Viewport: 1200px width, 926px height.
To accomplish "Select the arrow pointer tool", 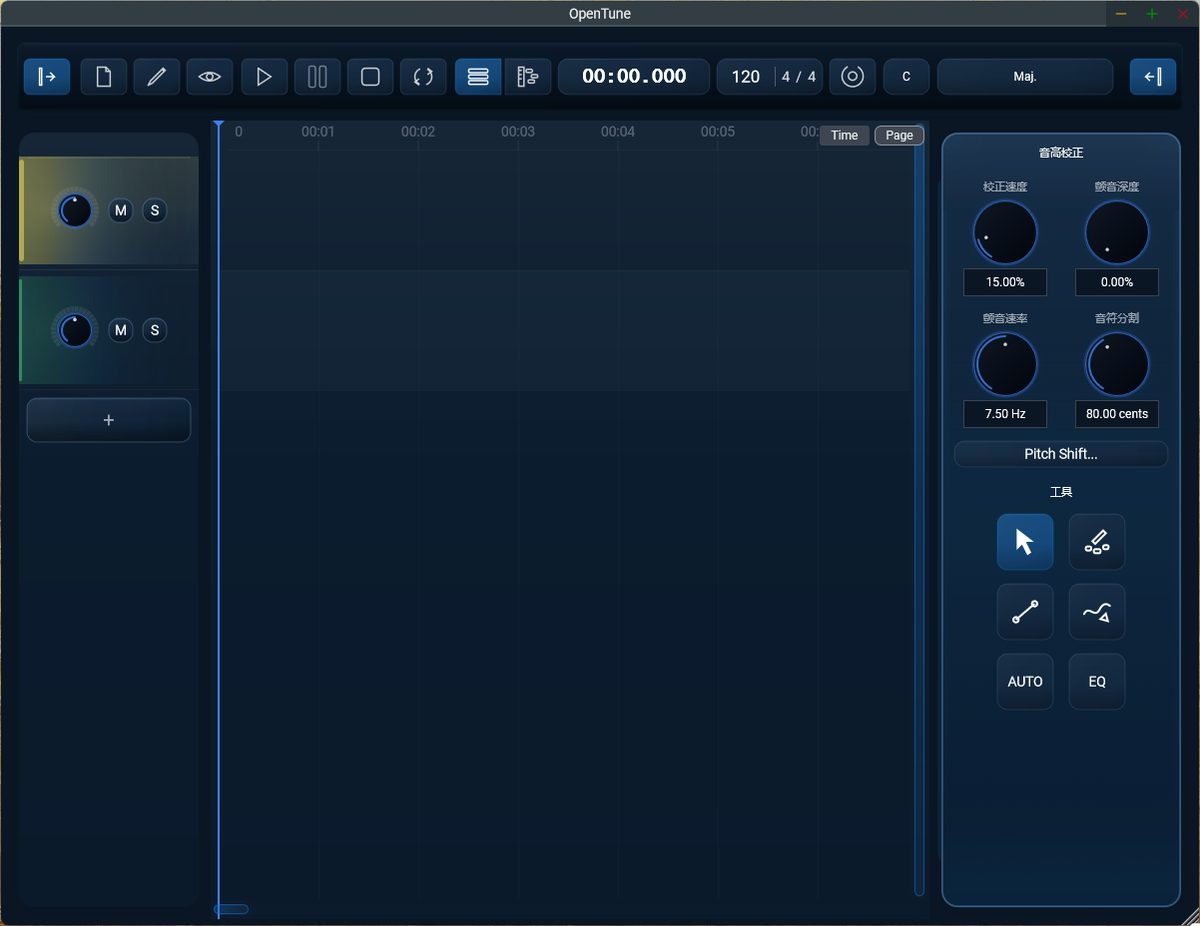I will pyautogui.click(x=1025, y=542).
